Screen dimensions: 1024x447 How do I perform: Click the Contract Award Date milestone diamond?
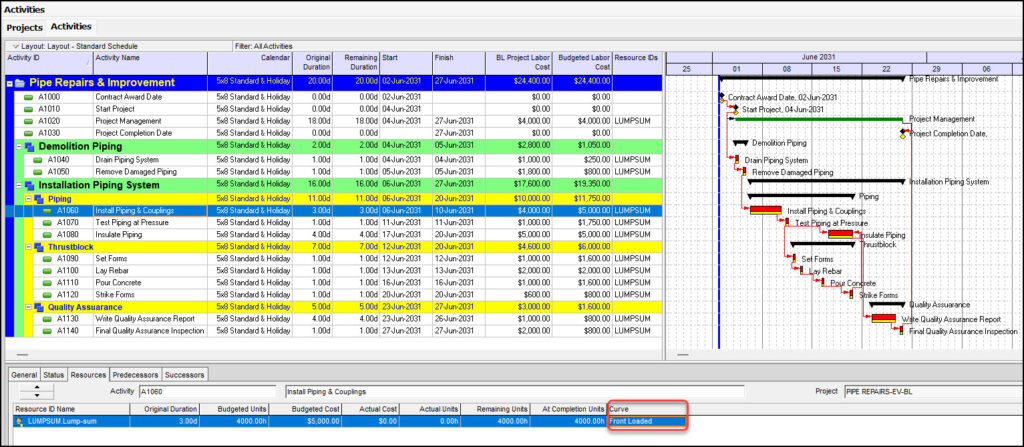[x=722, y=95]
